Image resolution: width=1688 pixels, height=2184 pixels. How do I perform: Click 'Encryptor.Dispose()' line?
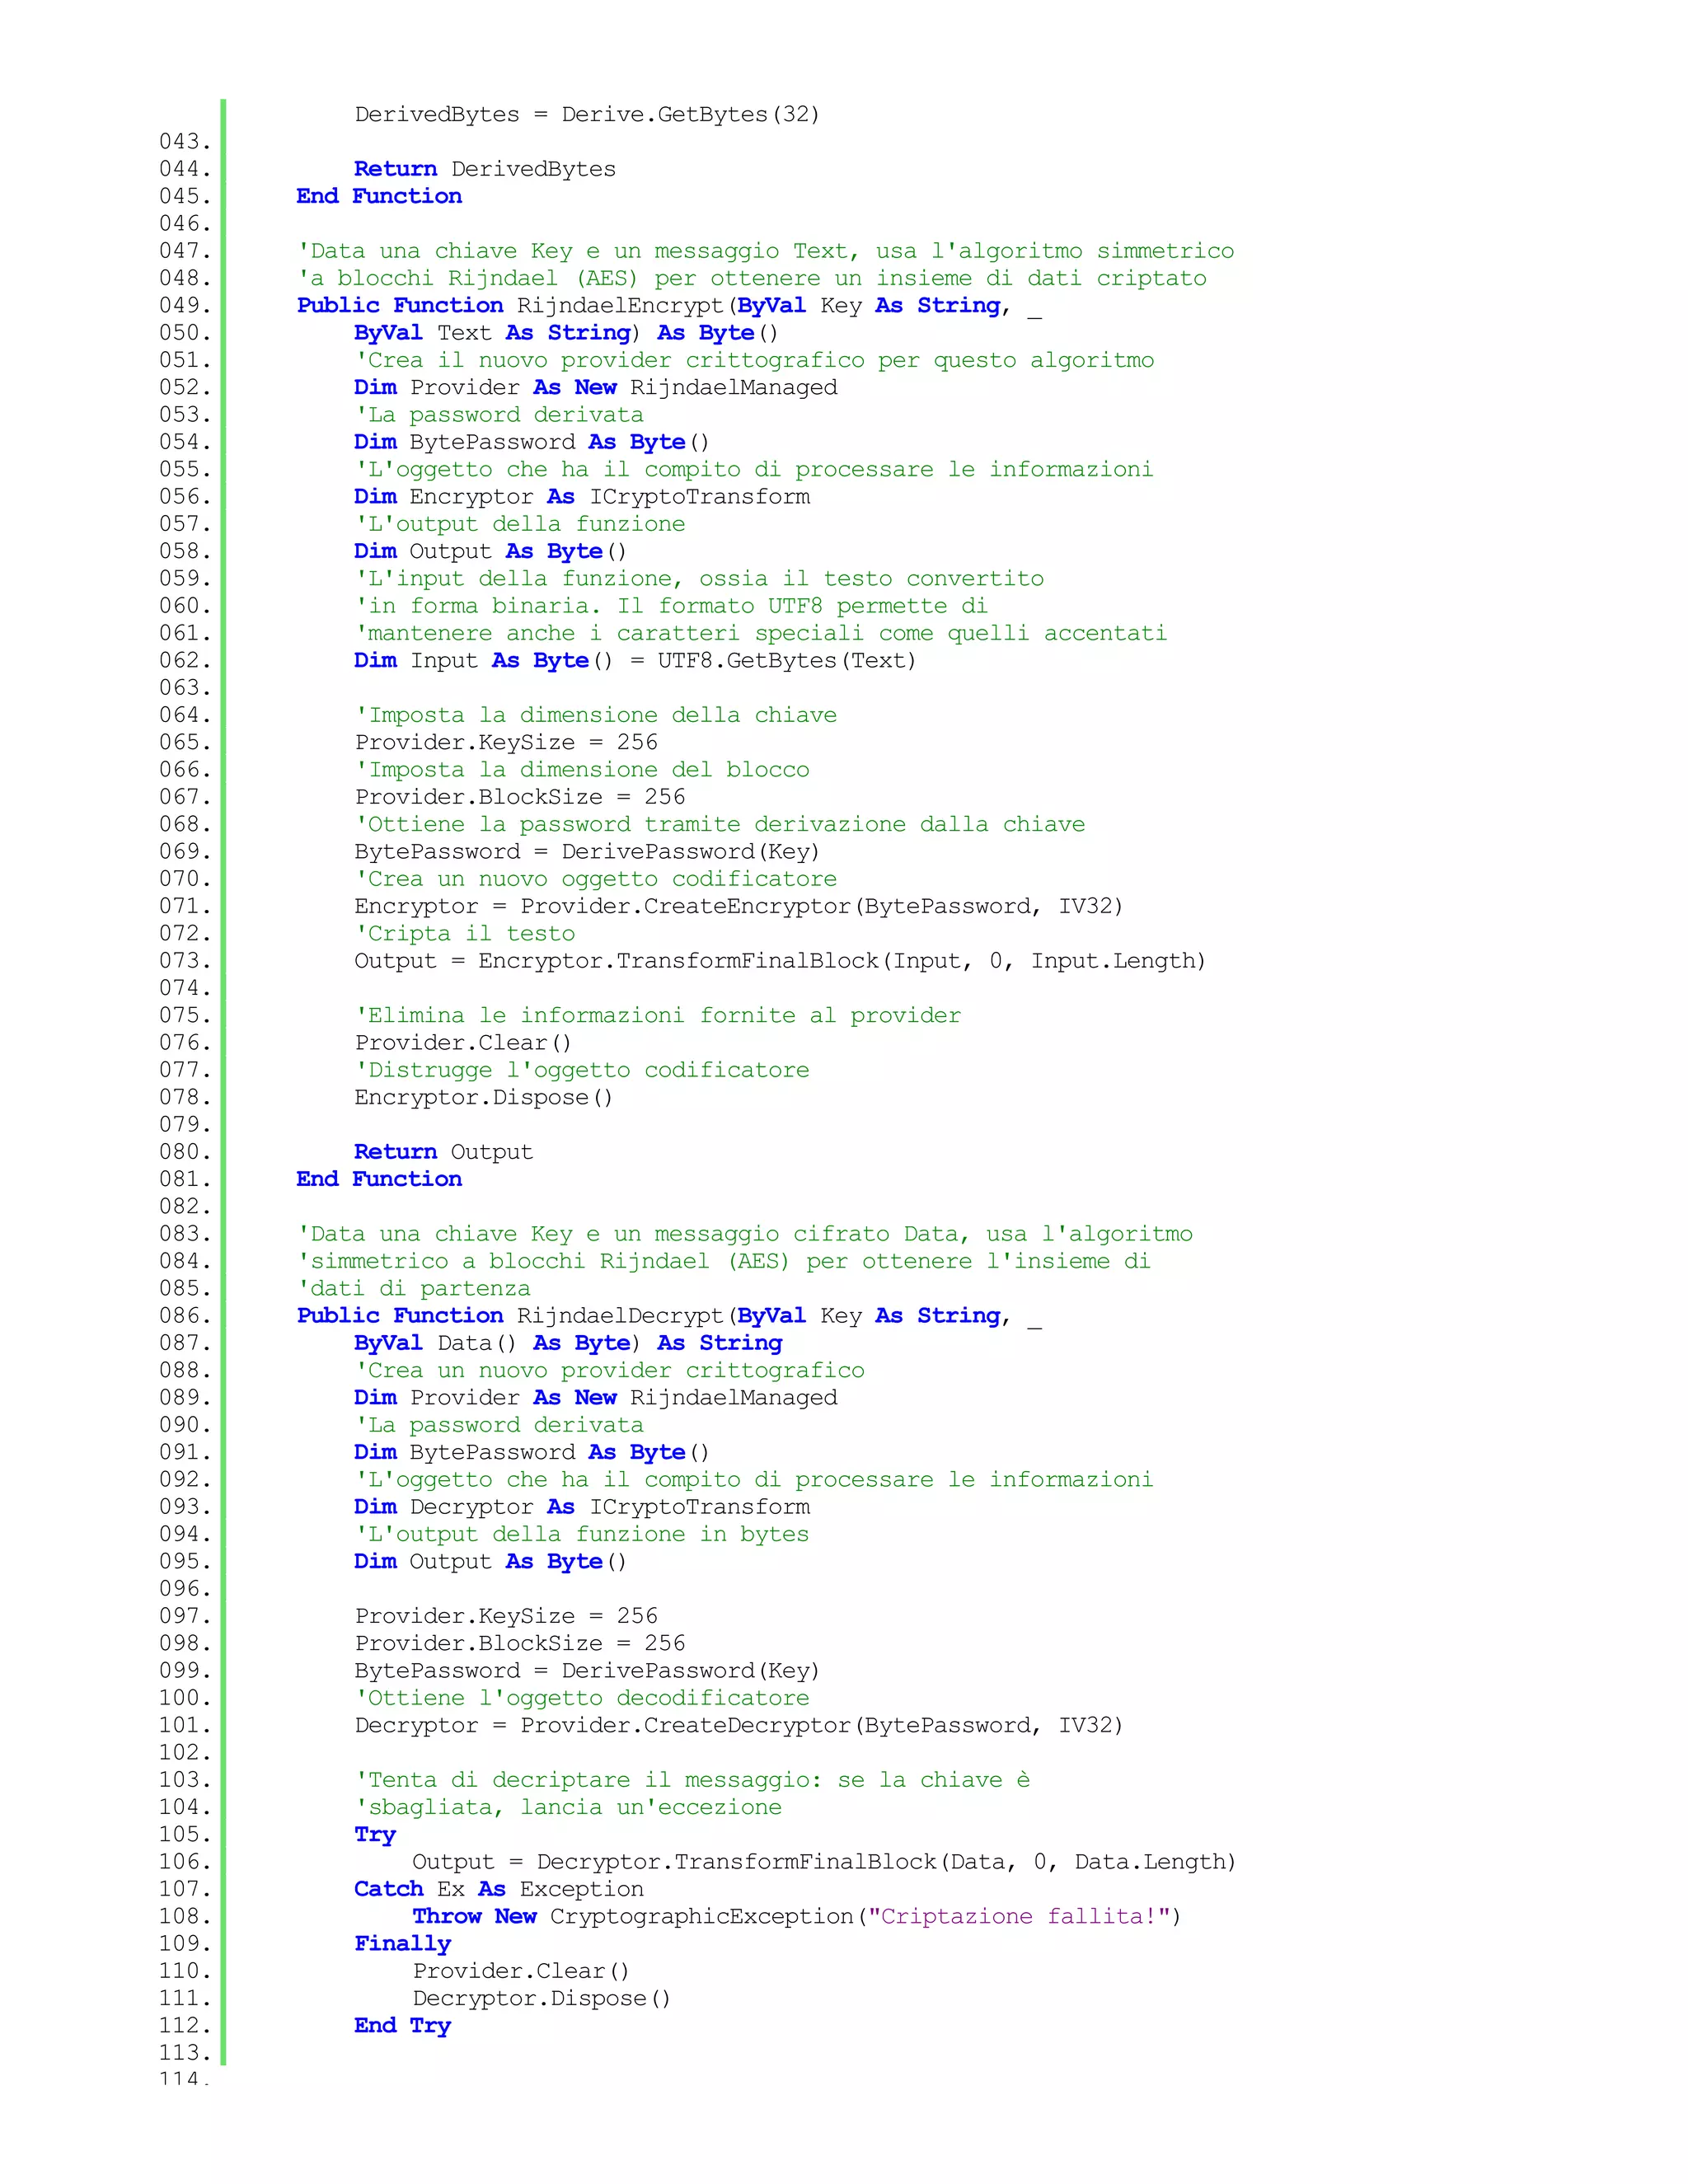pyautogui.click(x=484, y=1097)
